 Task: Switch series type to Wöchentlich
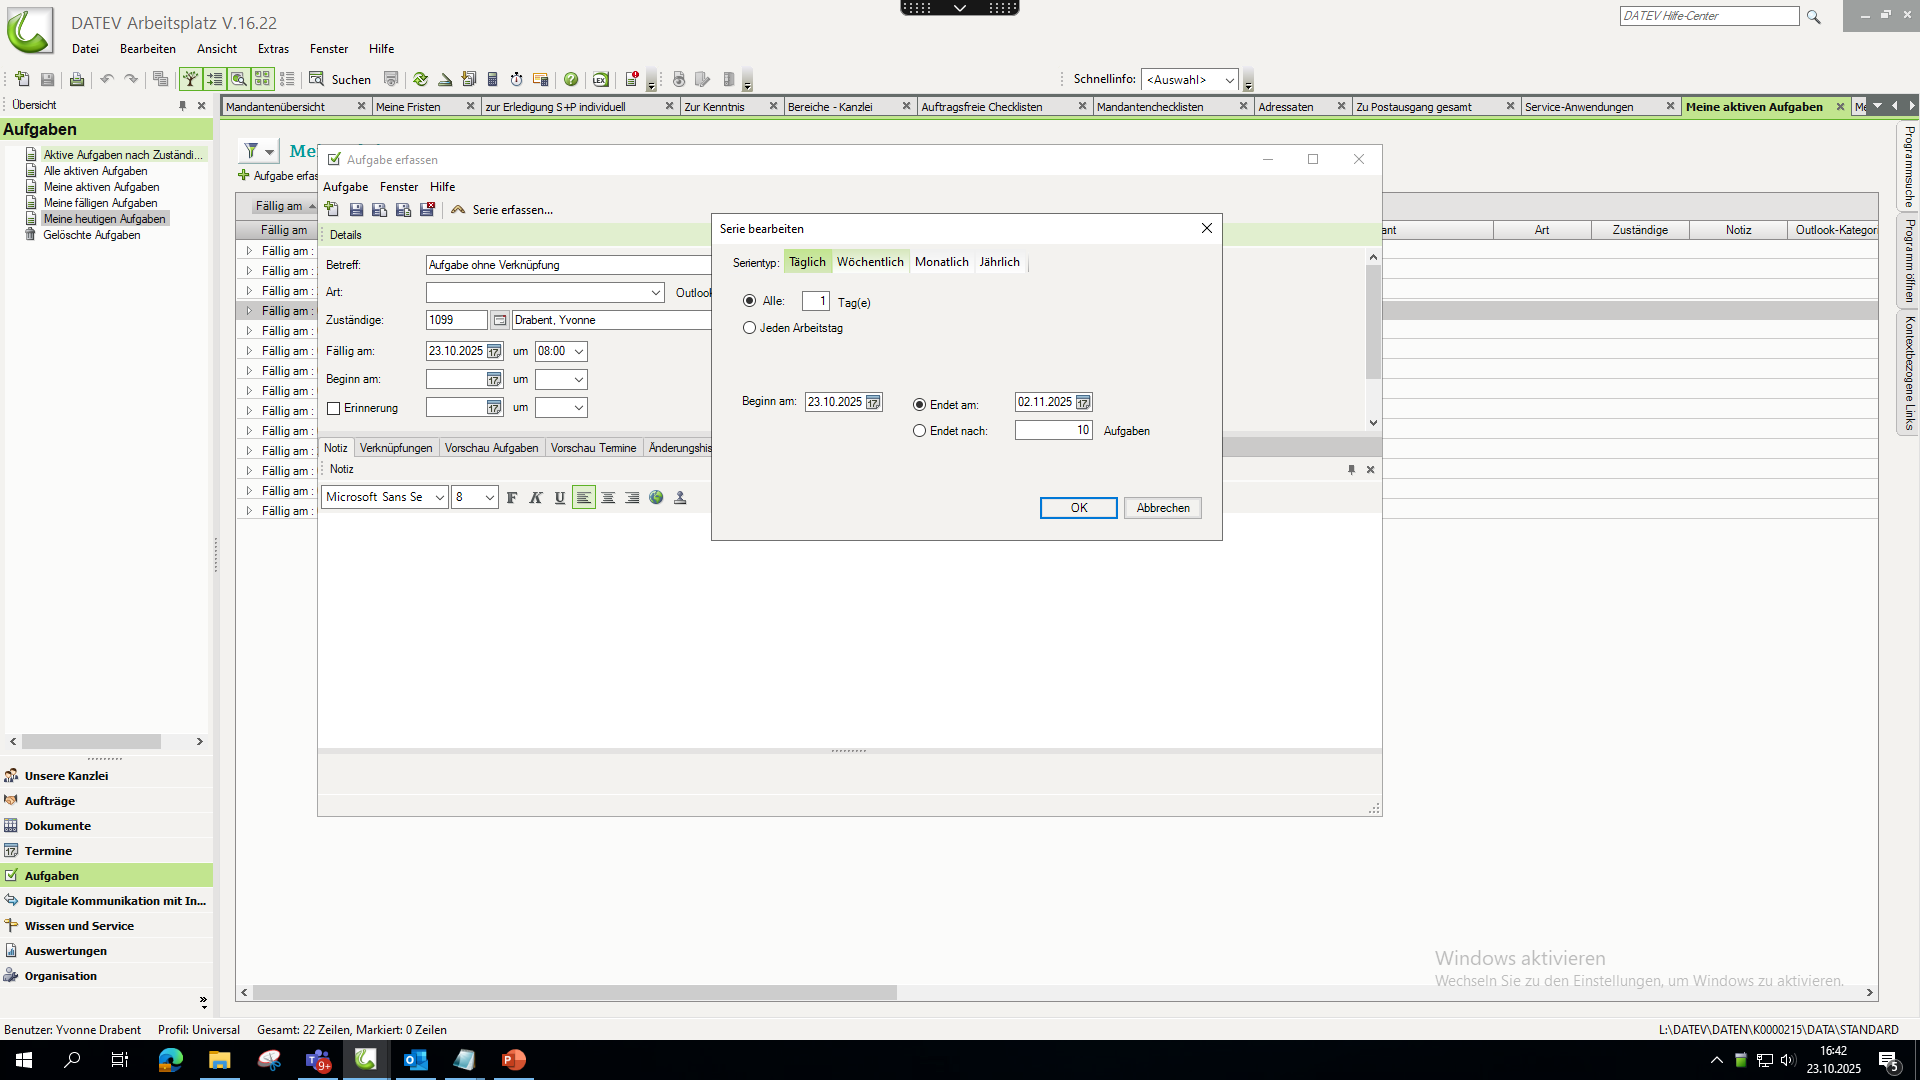[869, 262]
